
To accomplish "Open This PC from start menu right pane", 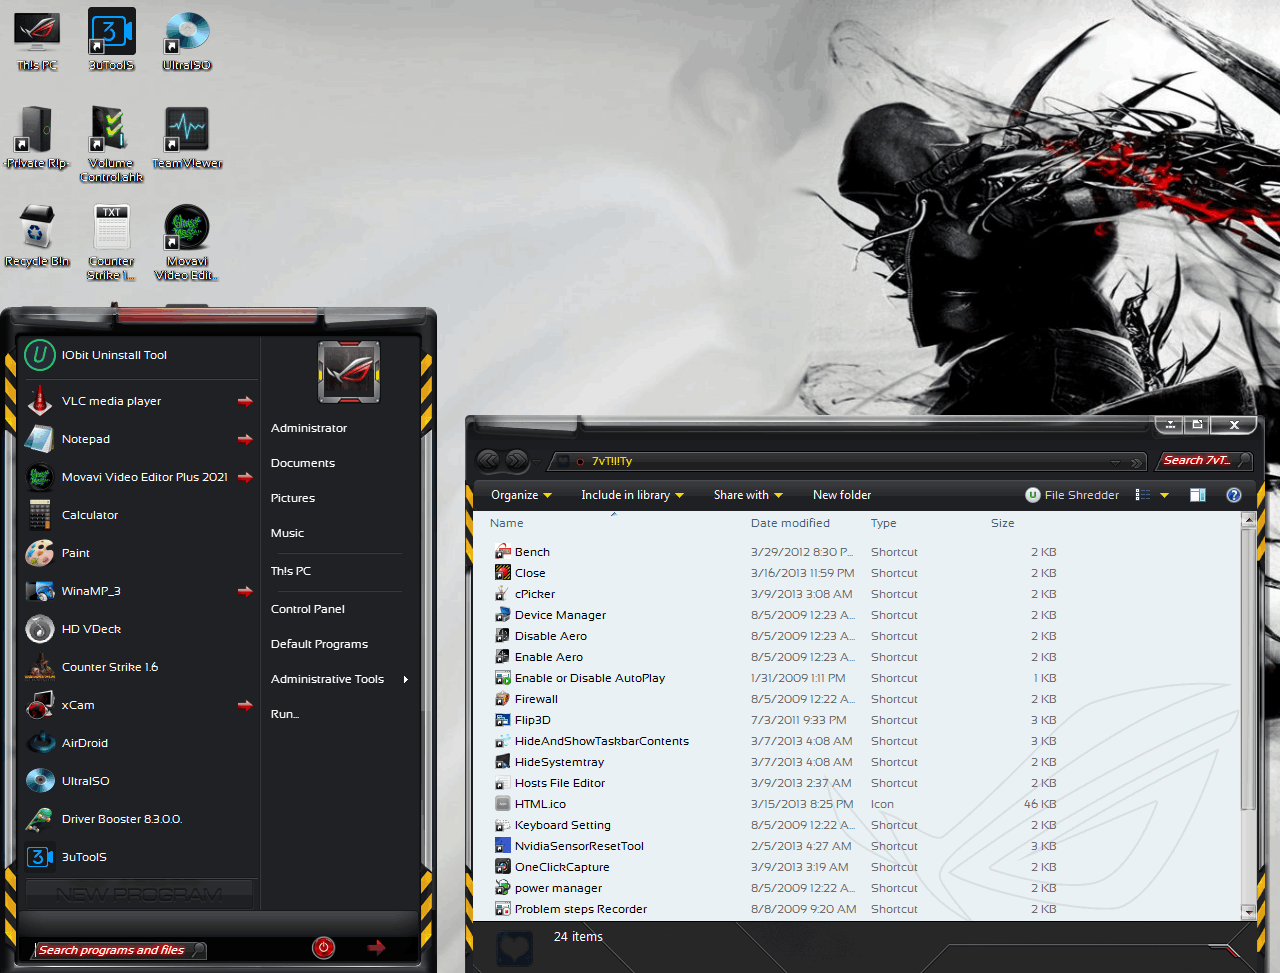I will point(291,571).
